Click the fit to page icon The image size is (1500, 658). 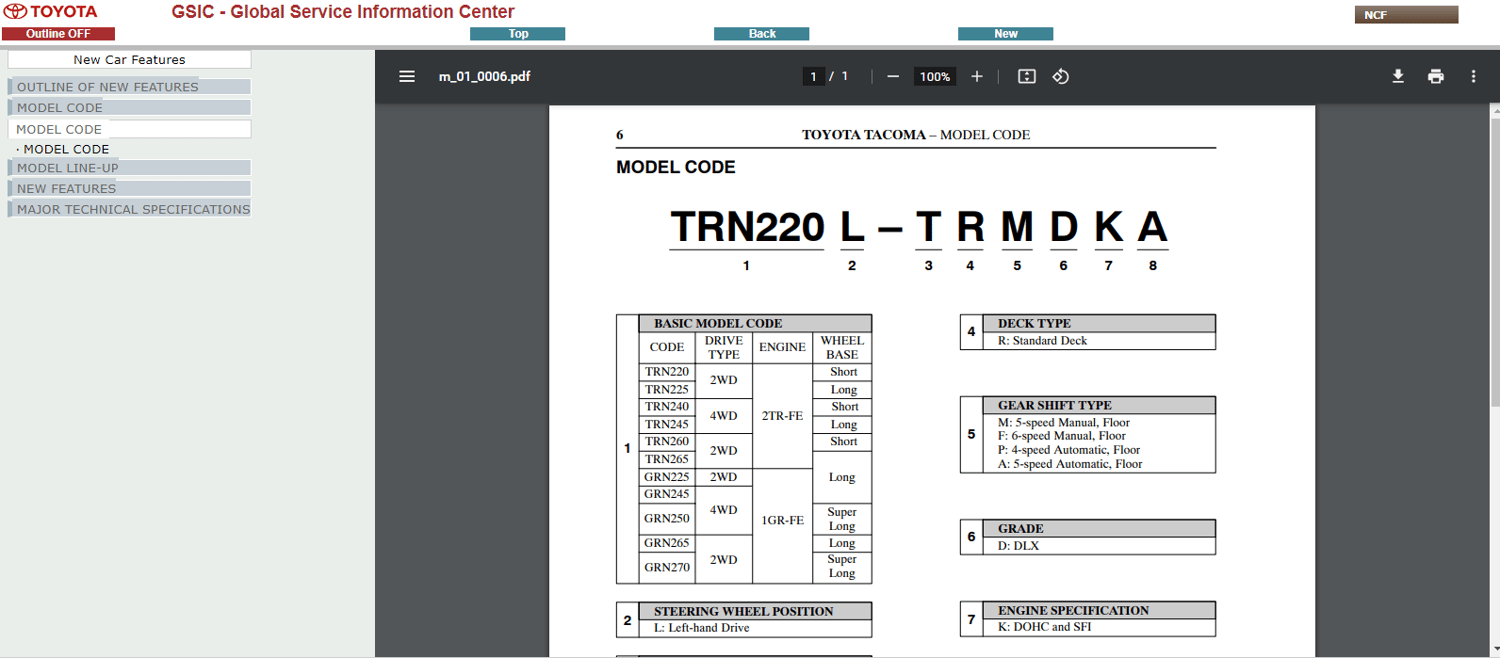coord(1026,76)
